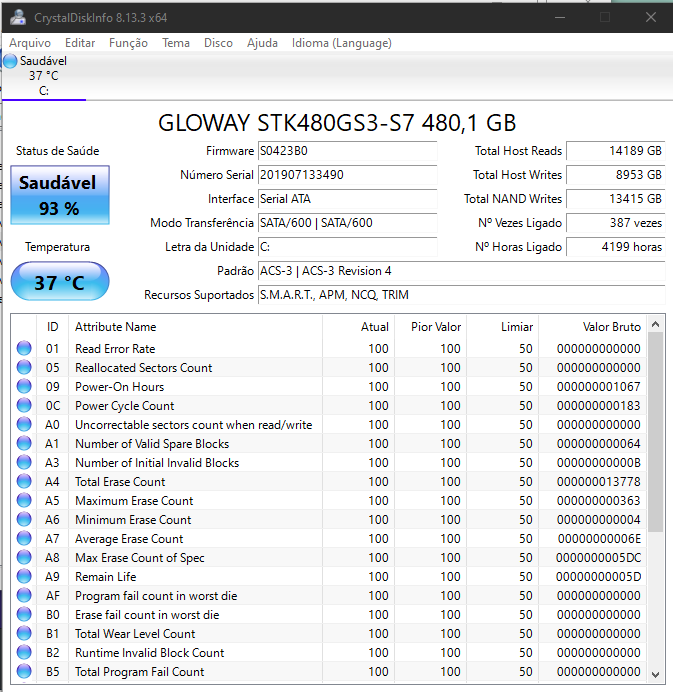673x692 pixels.
Task: Select the Total Erase Count attribute name
Action: point(120,481)
